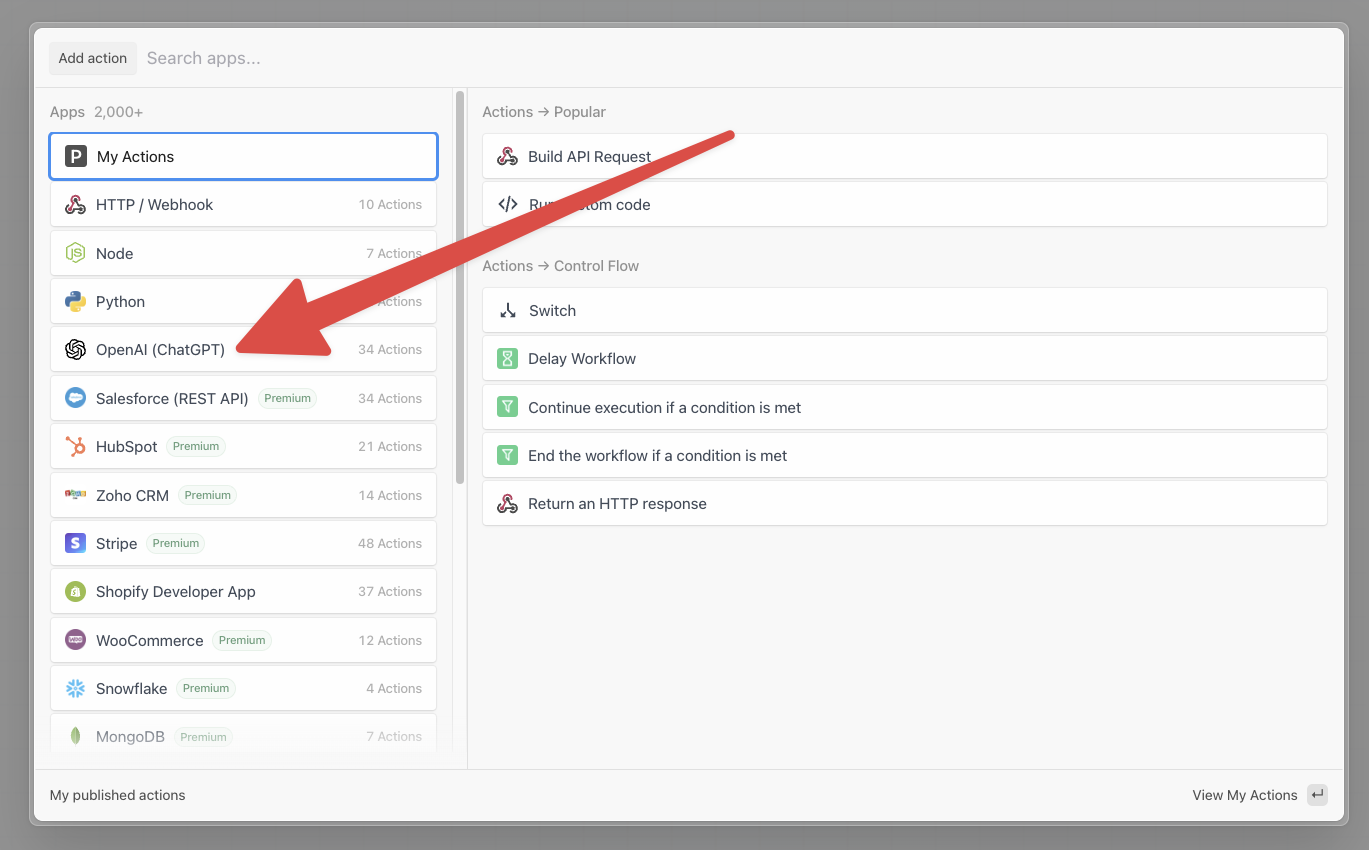1369x850 pixels.
Task: Click the HubSpot sprocket icon
Action: pos(75,447)
